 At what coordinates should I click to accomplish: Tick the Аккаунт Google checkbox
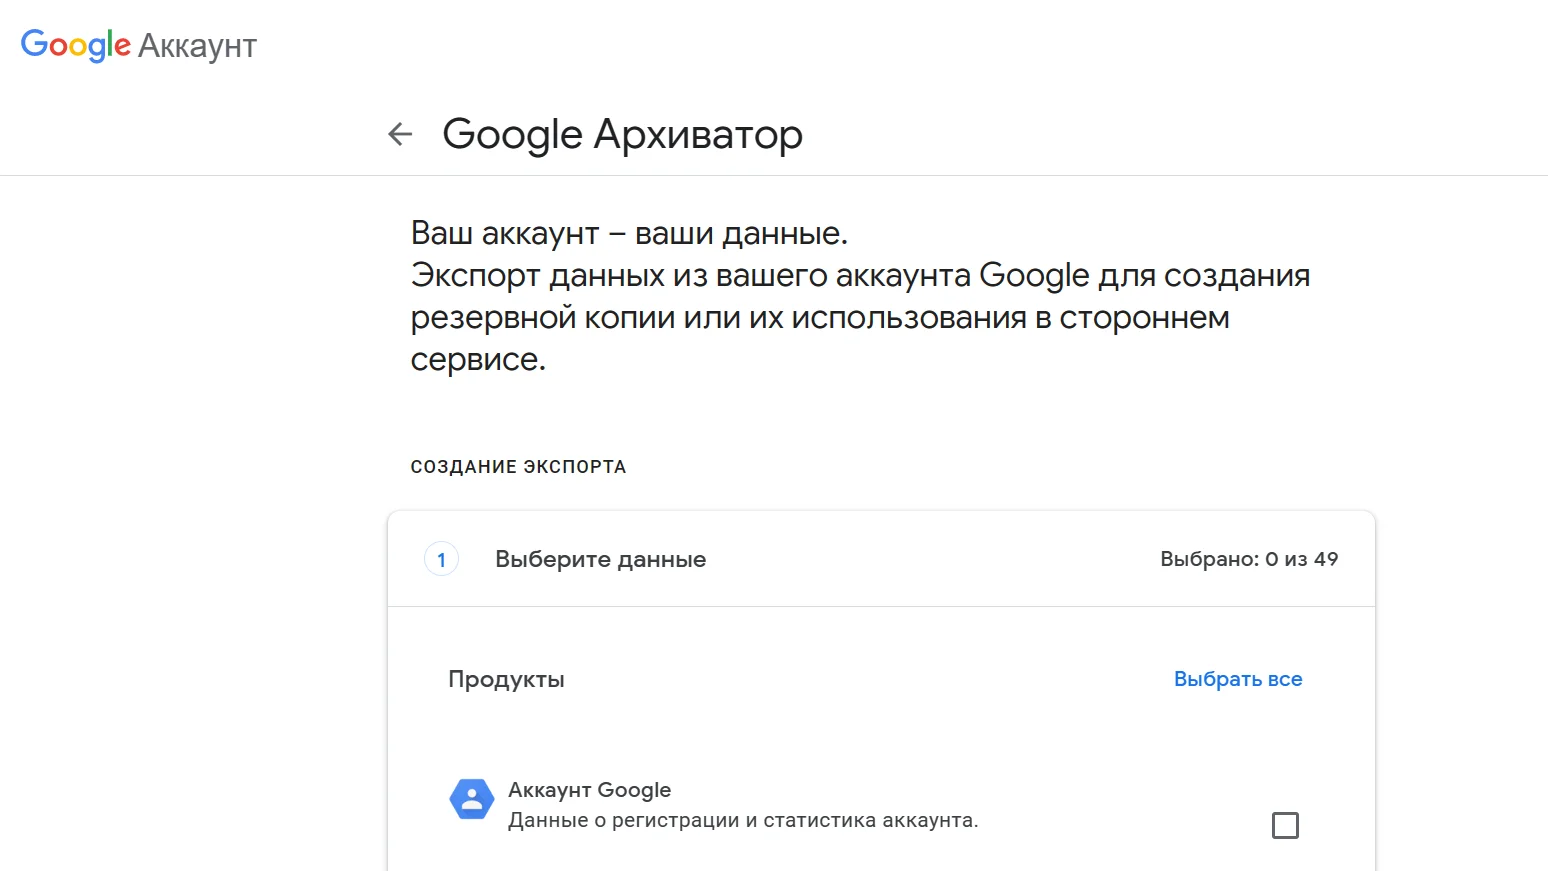click(1285, 825)
